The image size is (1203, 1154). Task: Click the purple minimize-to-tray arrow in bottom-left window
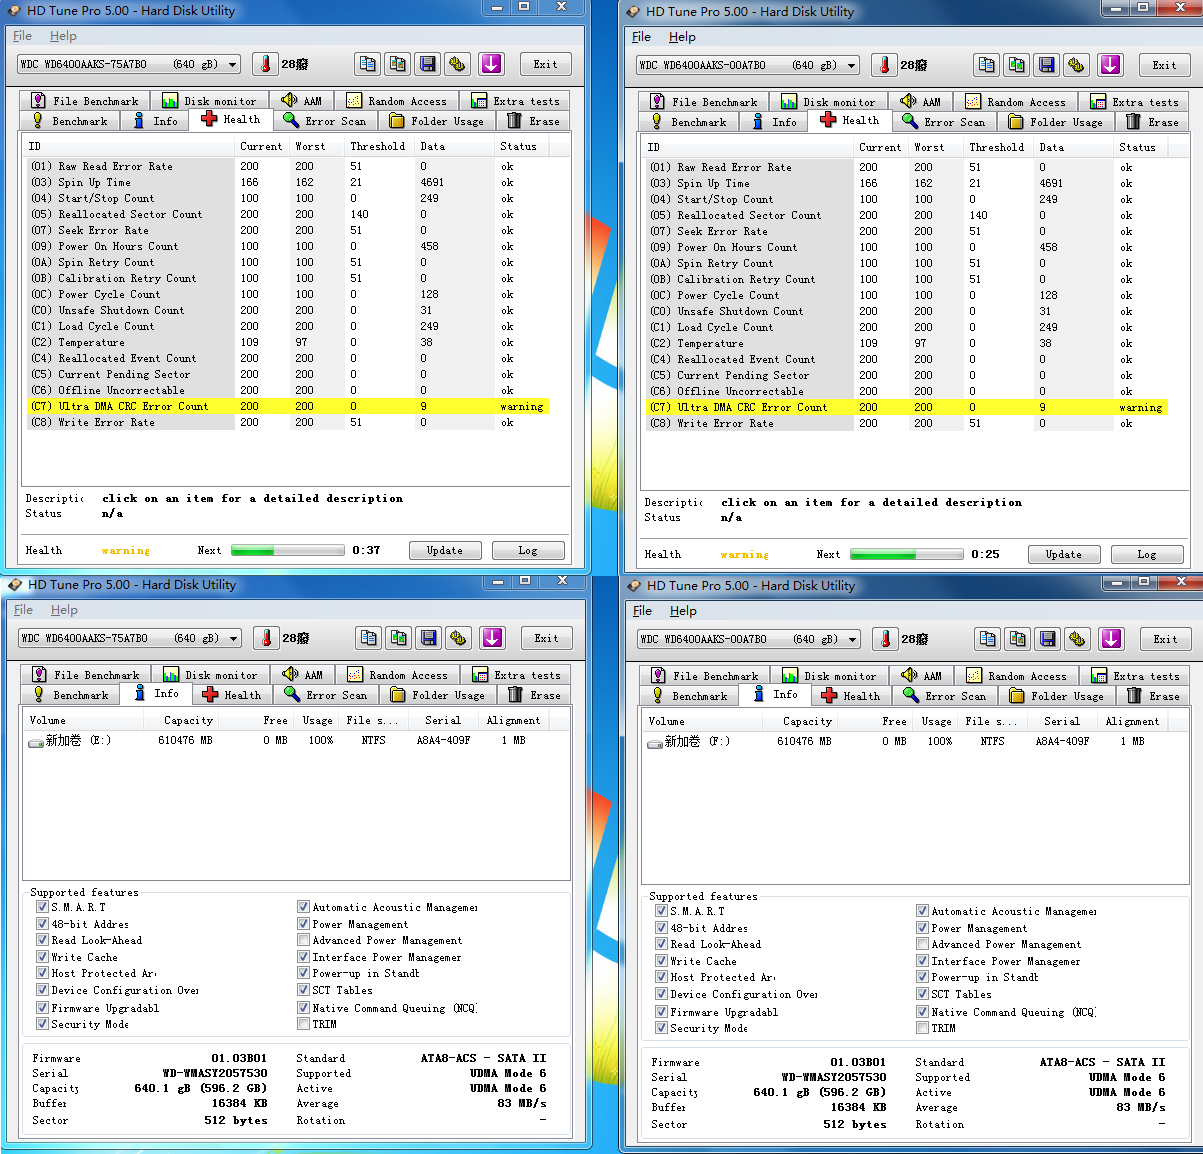[492, 638]
